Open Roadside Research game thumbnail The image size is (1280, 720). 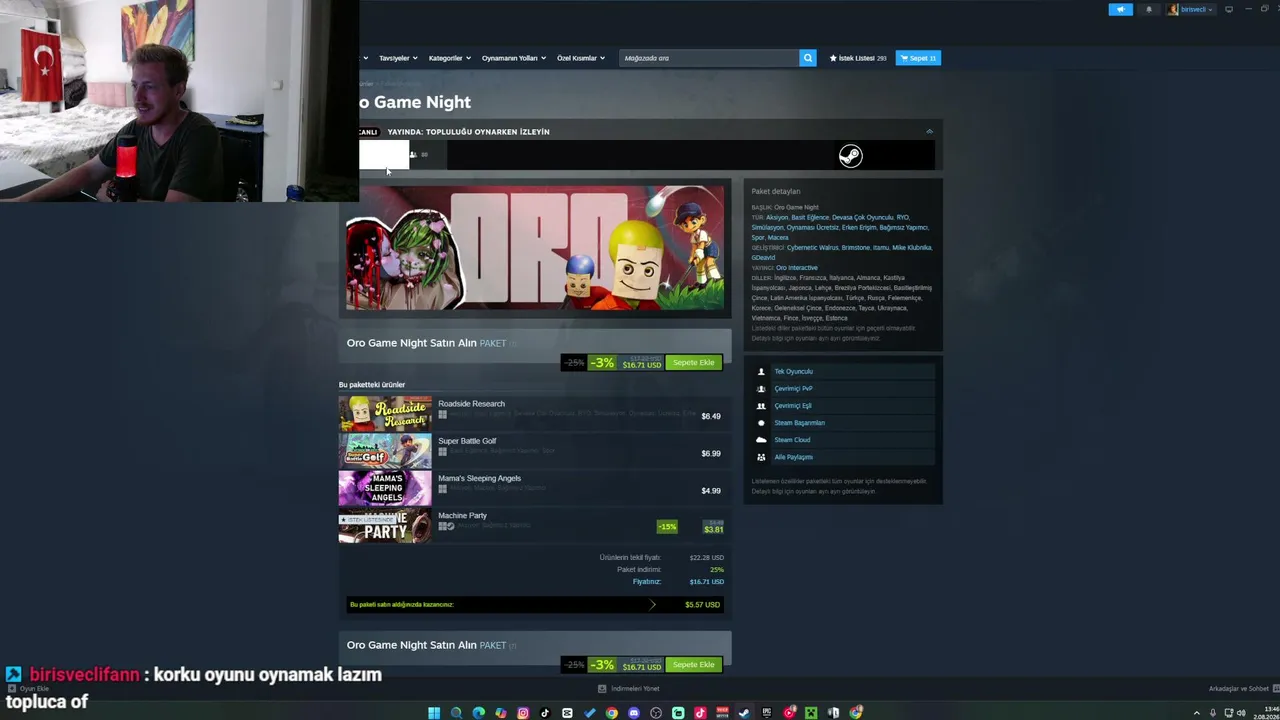[385, 414]
